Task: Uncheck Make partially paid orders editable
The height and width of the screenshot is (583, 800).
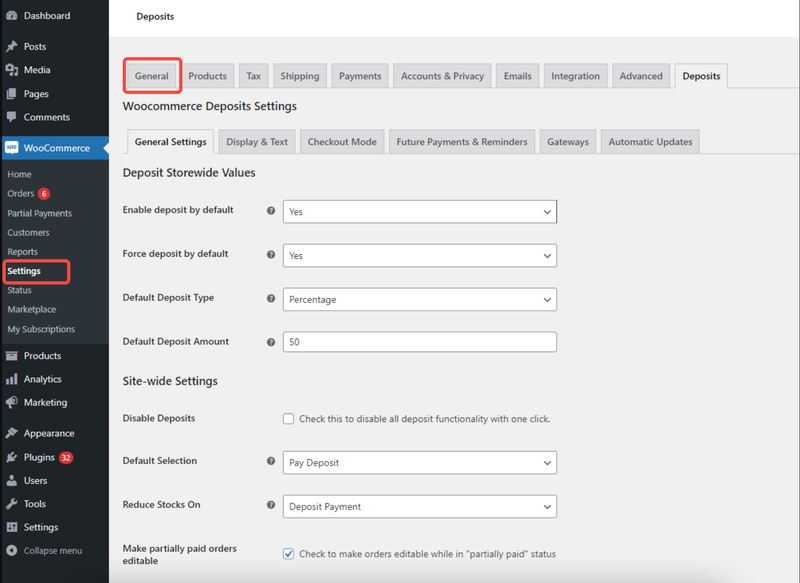Action: coord(289,554)
